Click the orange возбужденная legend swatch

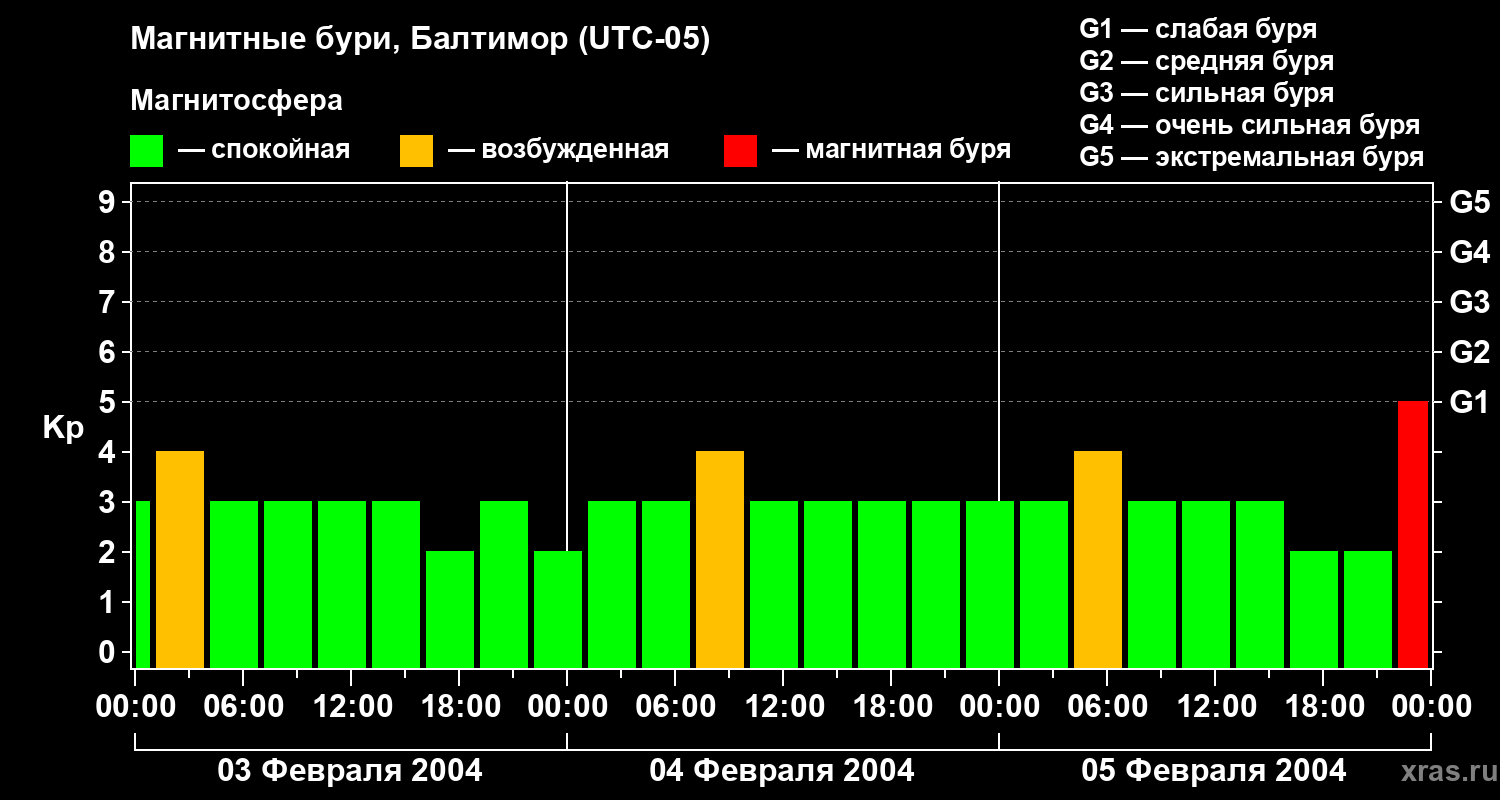click(416, 151)
